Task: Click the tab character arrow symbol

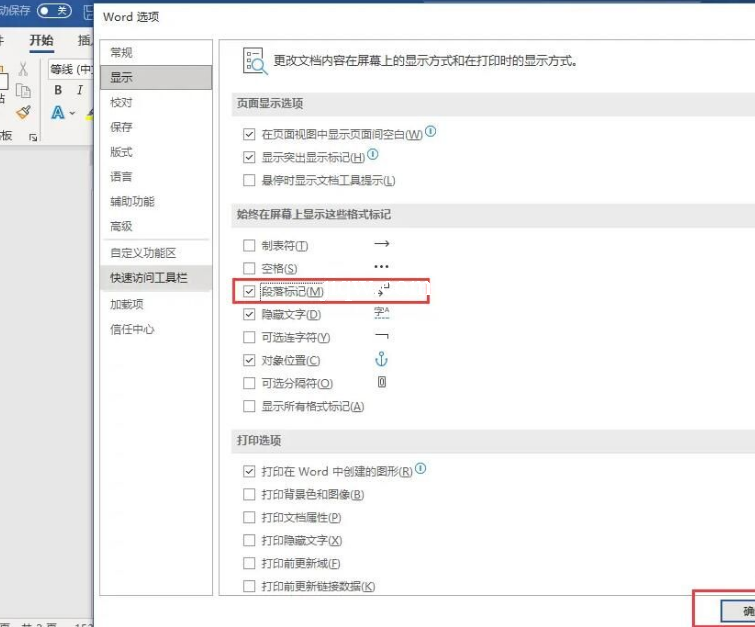Action: (381, 244)
